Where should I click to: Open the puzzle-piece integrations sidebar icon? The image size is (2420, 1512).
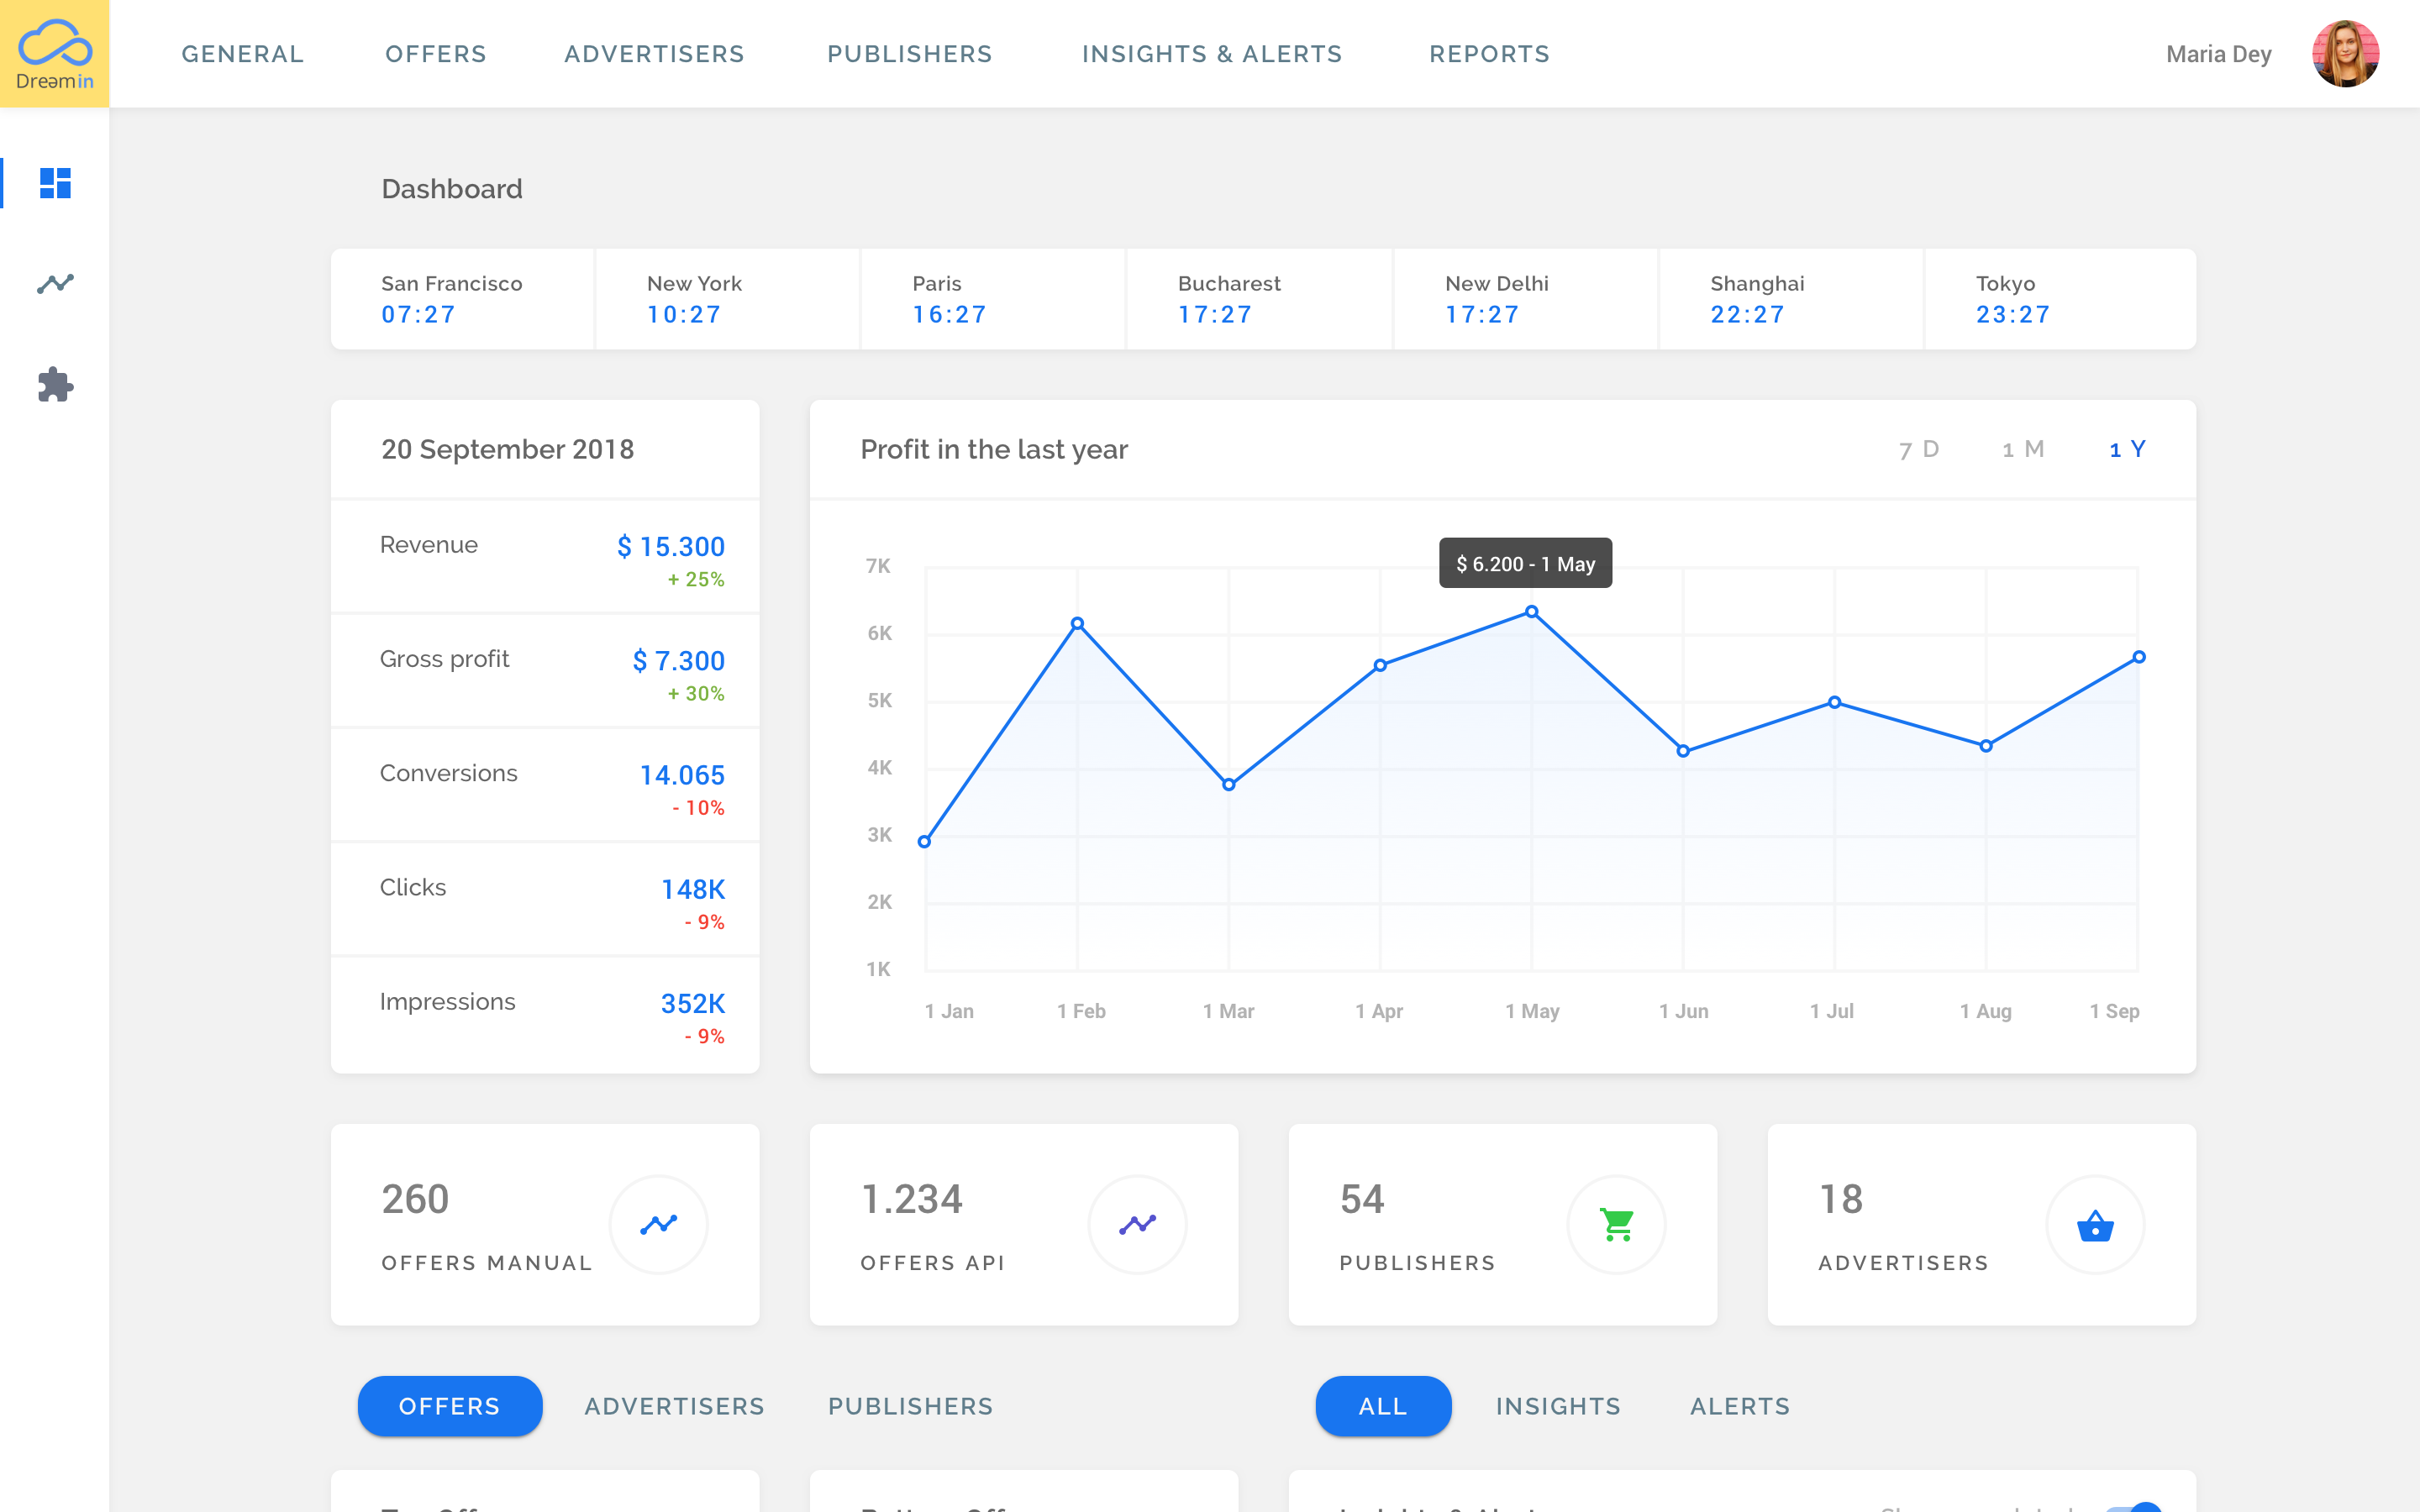point(55,385)
